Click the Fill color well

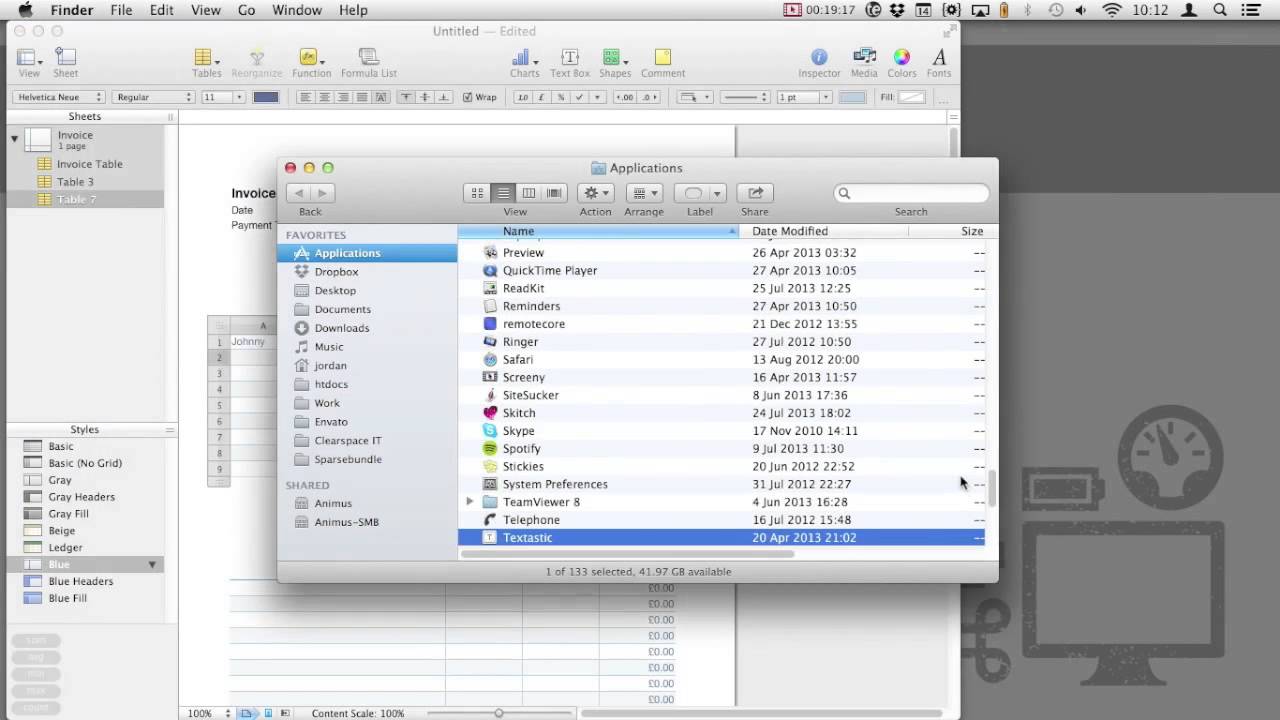(x=911, y=97)
